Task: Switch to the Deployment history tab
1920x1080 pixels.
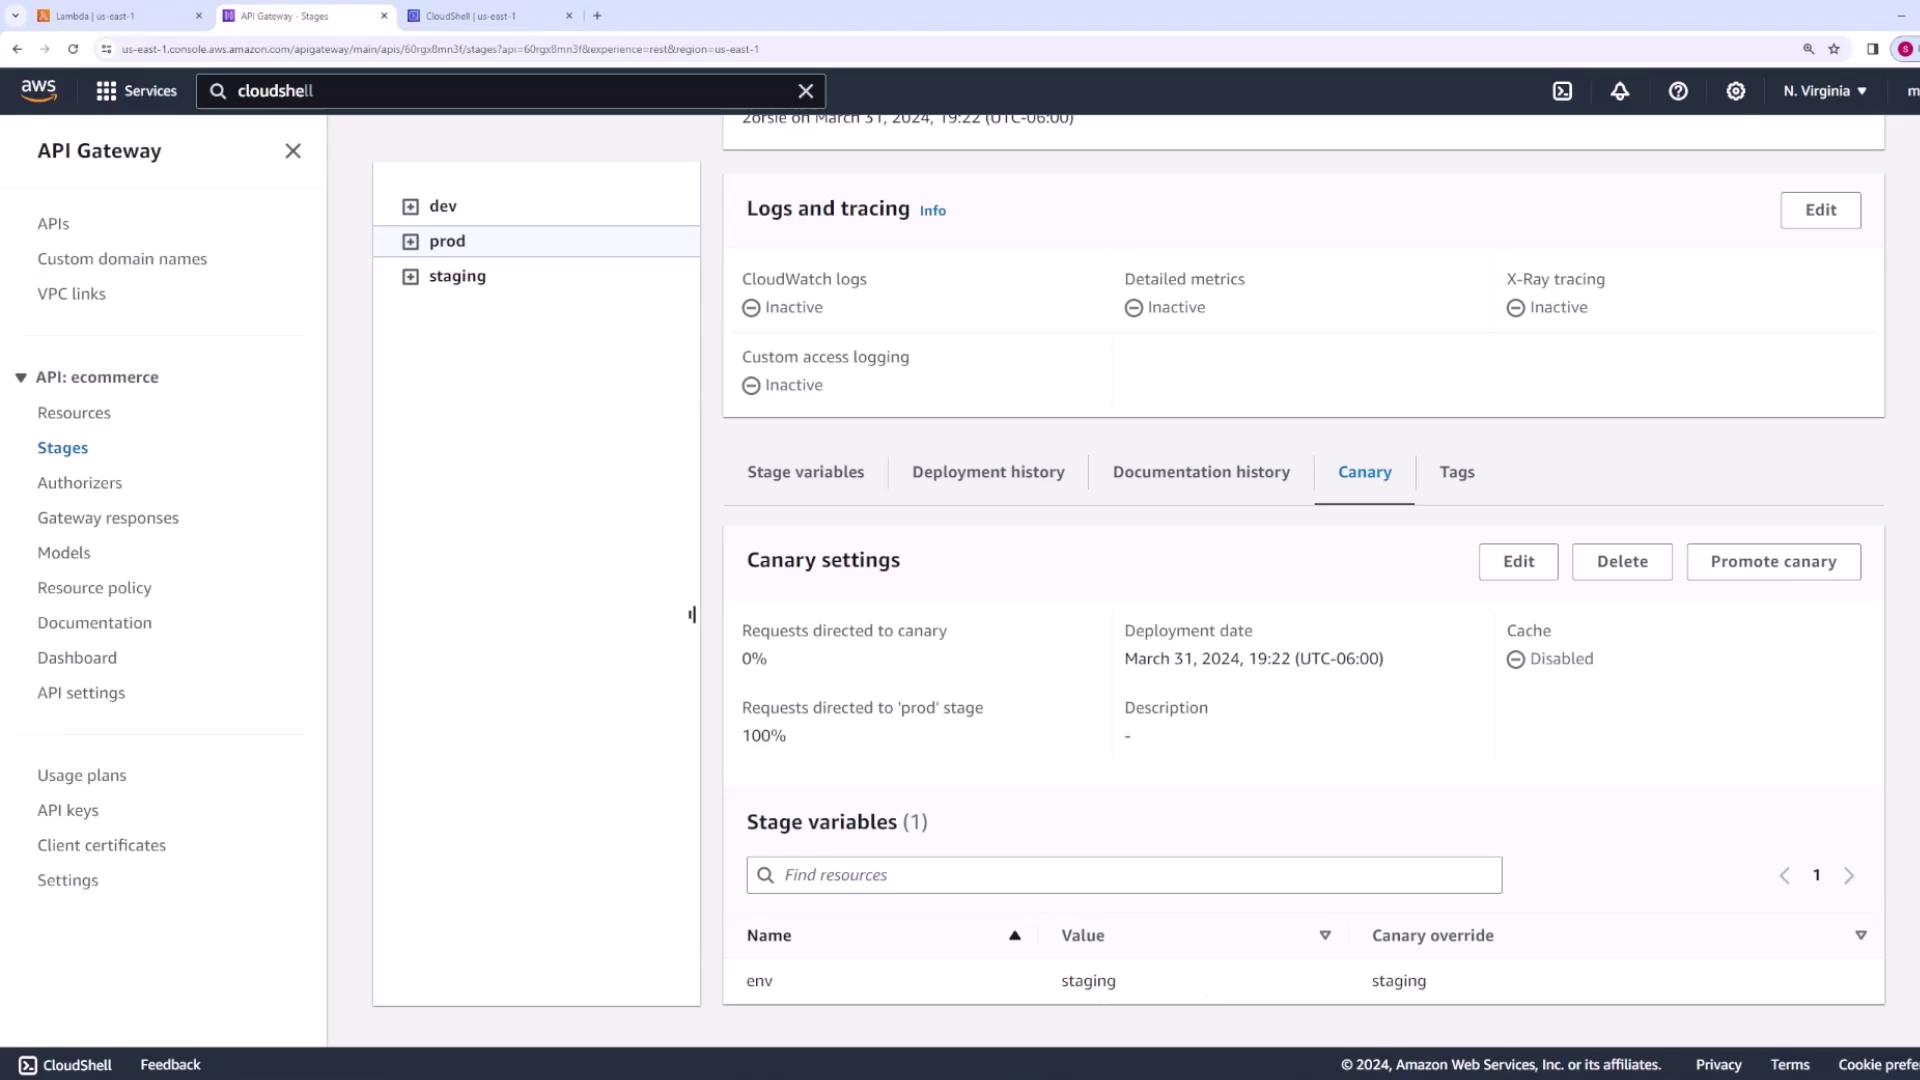Action: point(988,472)
